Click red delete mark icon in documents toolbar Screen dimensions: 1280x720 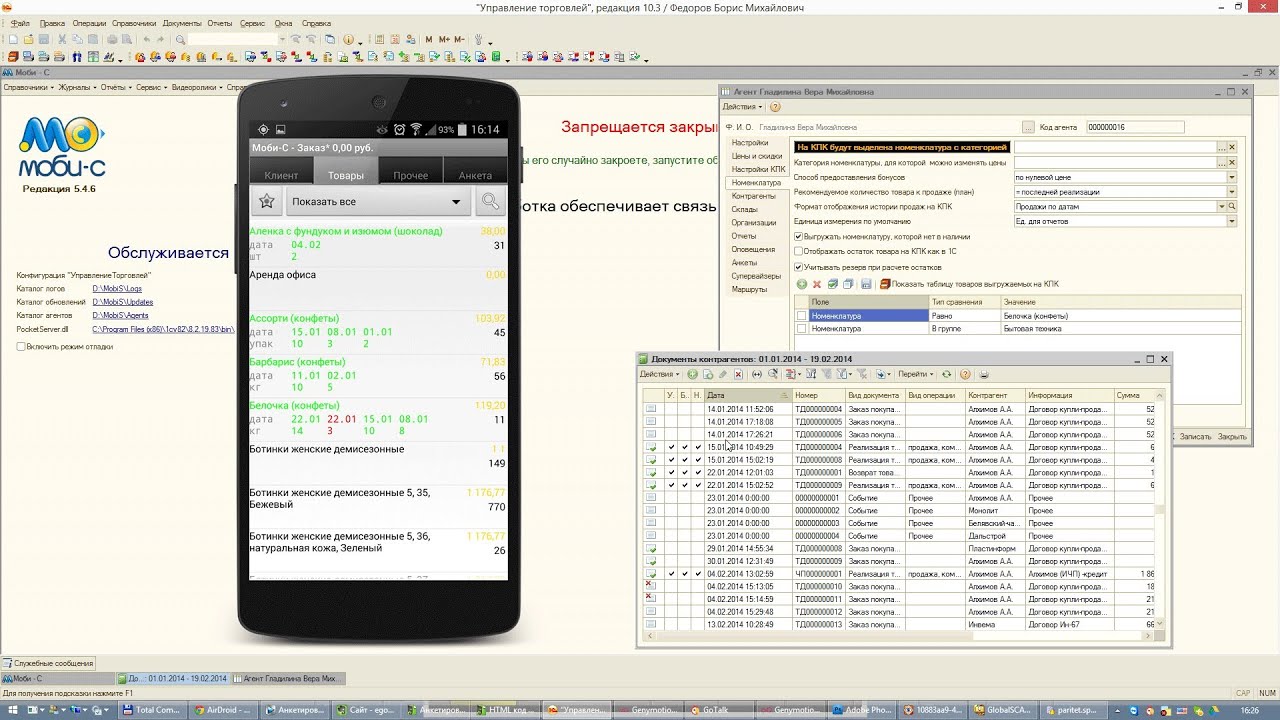[739, 374]
